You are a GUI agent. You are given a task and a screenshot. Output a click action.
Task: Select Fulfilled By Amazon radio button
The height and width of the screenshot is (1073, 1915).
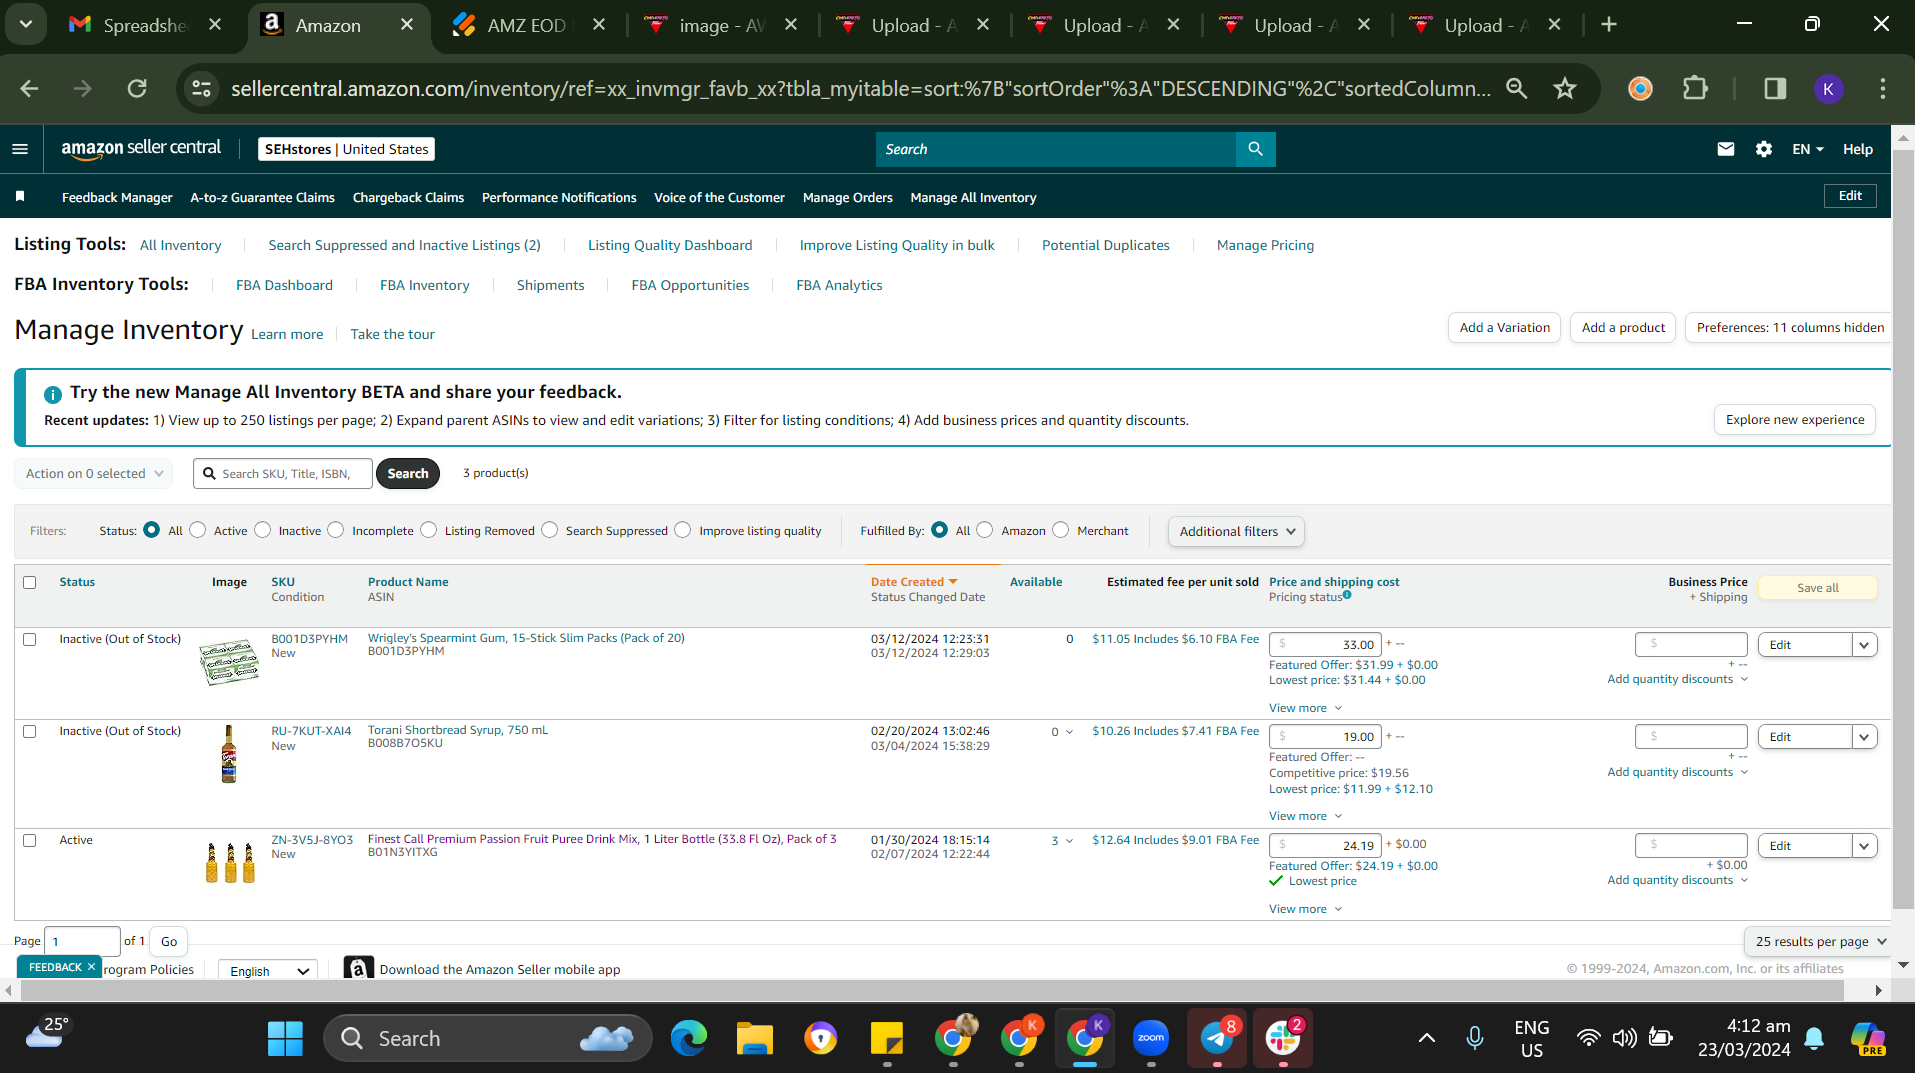click(x=985, y=530)
